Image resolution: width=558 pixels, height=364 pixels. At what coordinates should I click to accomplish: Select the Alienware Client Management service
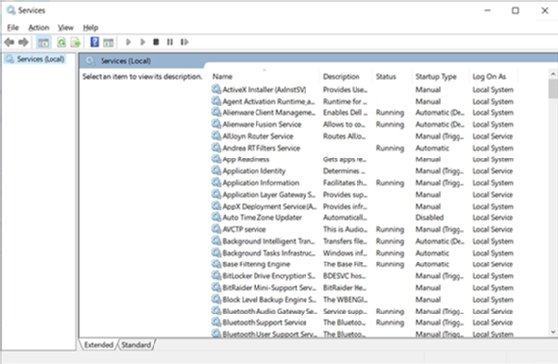point(363,112)
